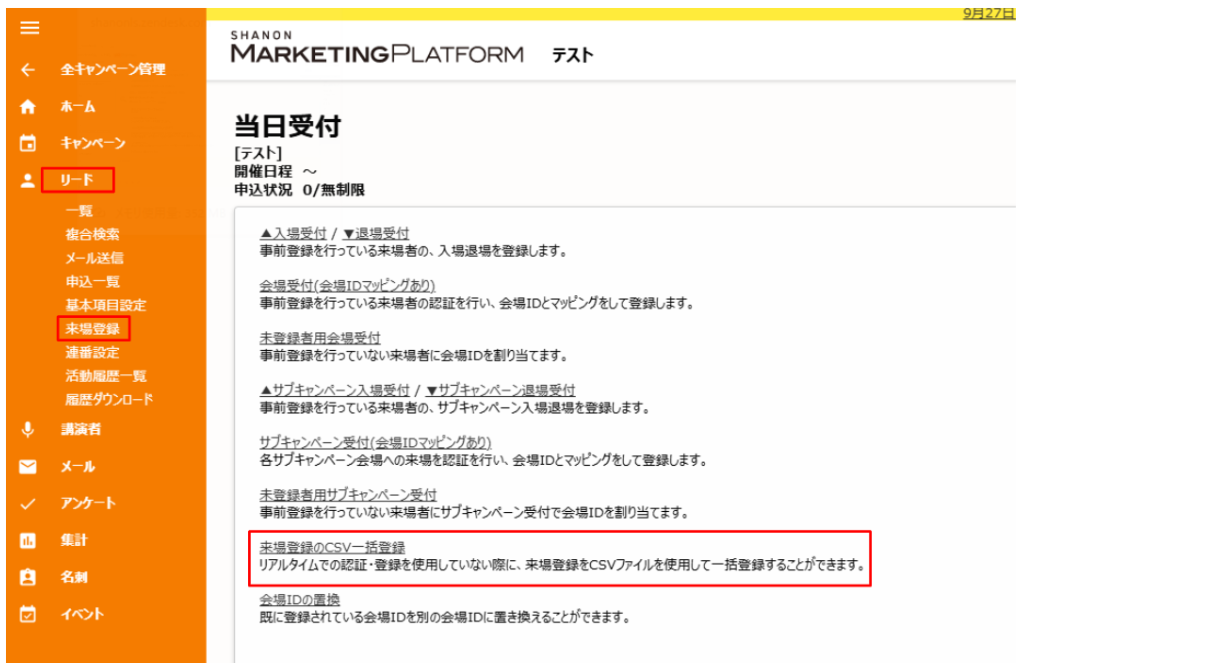Open the 講演者 menu

[x=80, y=430]
